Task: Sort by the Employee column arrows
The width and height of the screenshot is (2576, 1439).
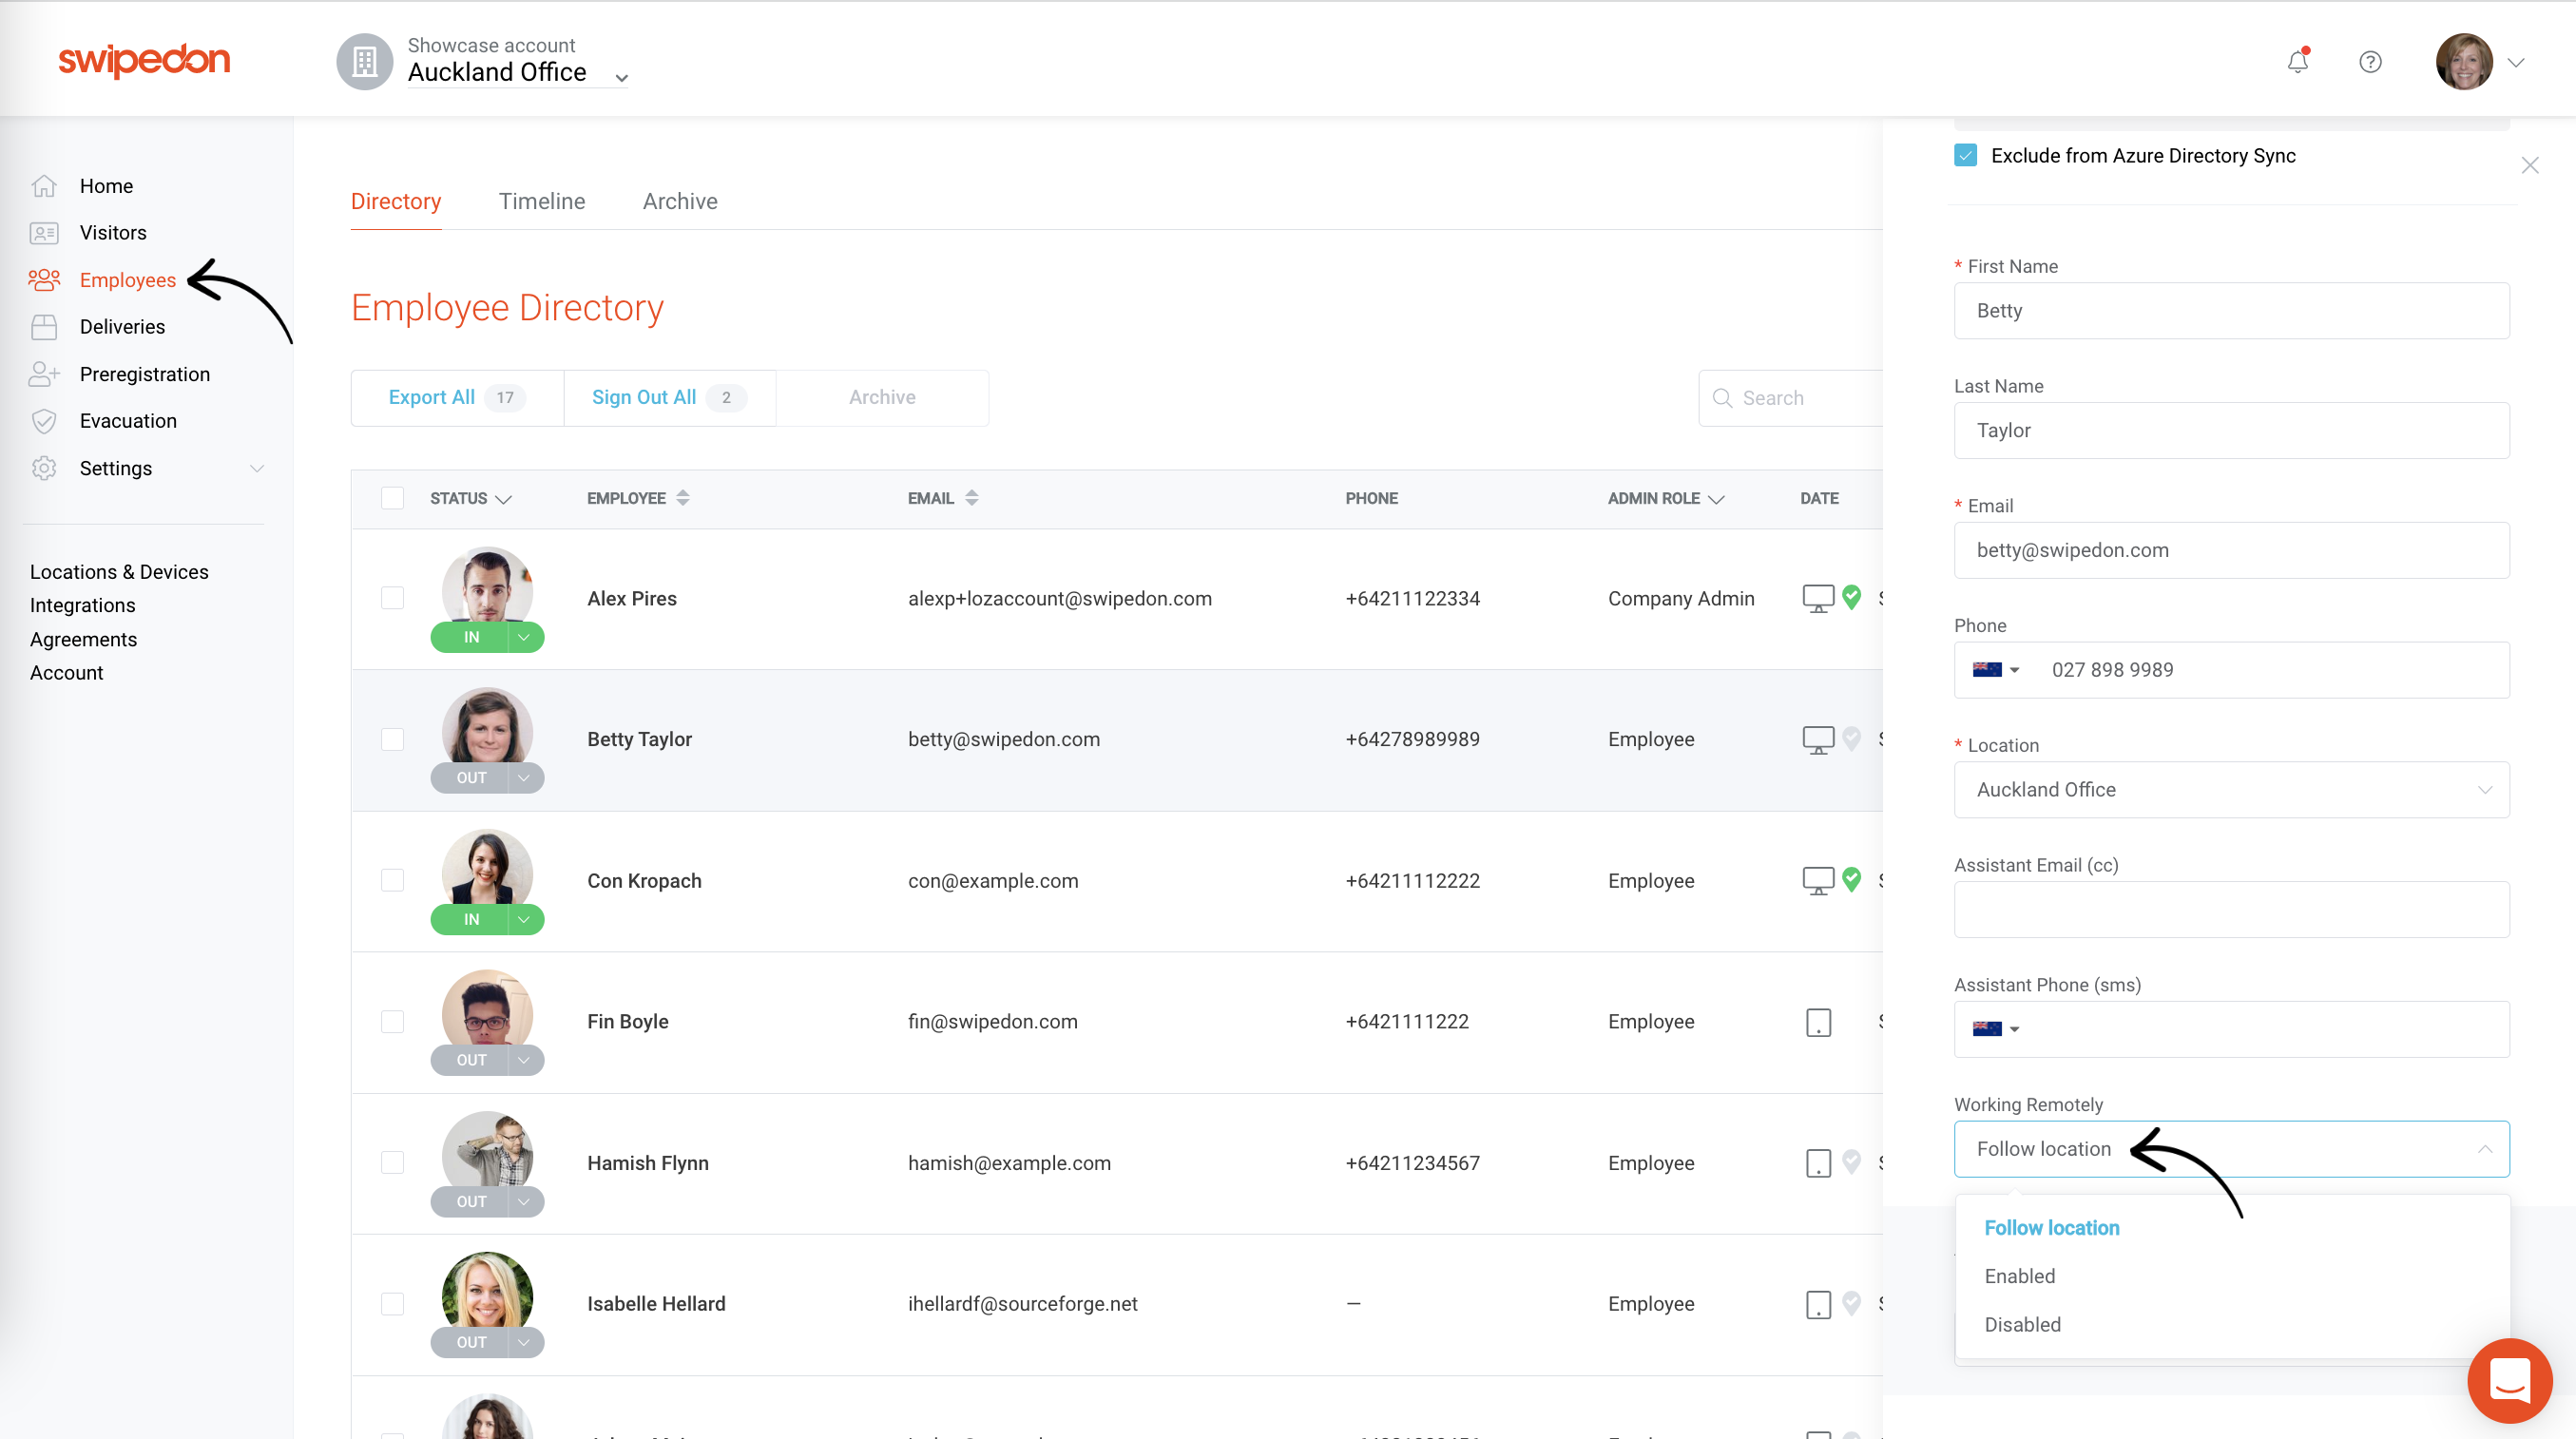Action: [682, 498]
